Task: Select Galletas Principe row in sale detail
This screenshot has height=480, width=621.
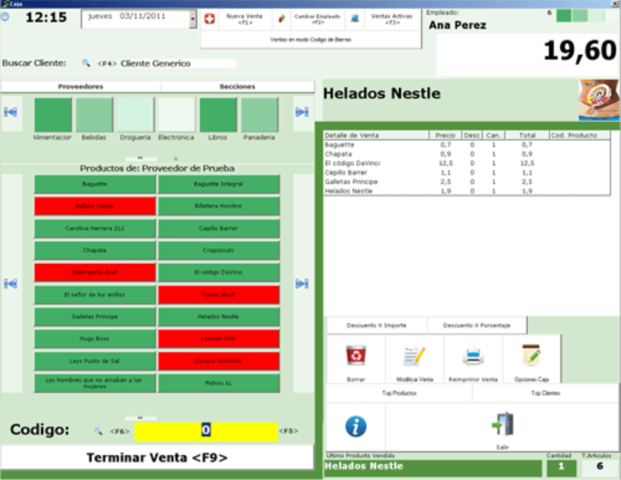Action: point(467,182)
